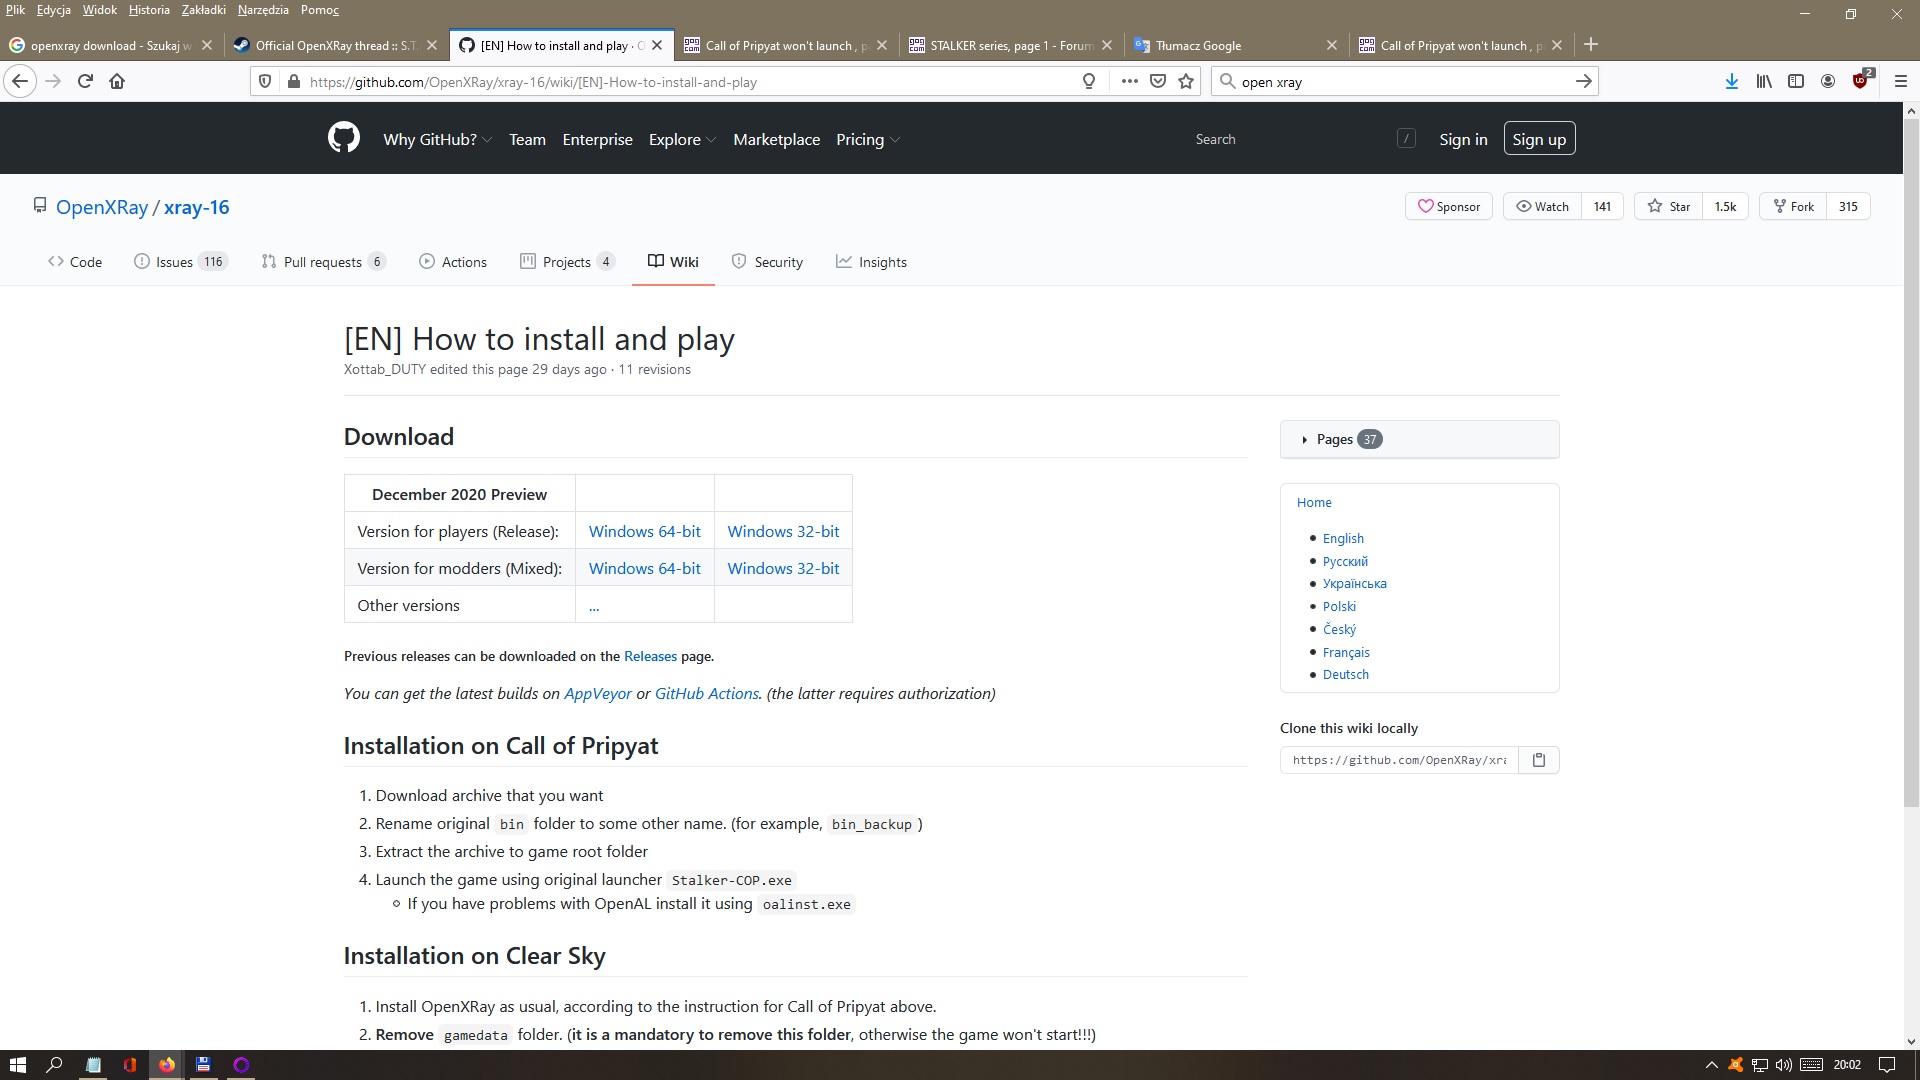Click the lightbulb icon in the address bar
The image size is (1920, 1080).
click(1089, 82)
